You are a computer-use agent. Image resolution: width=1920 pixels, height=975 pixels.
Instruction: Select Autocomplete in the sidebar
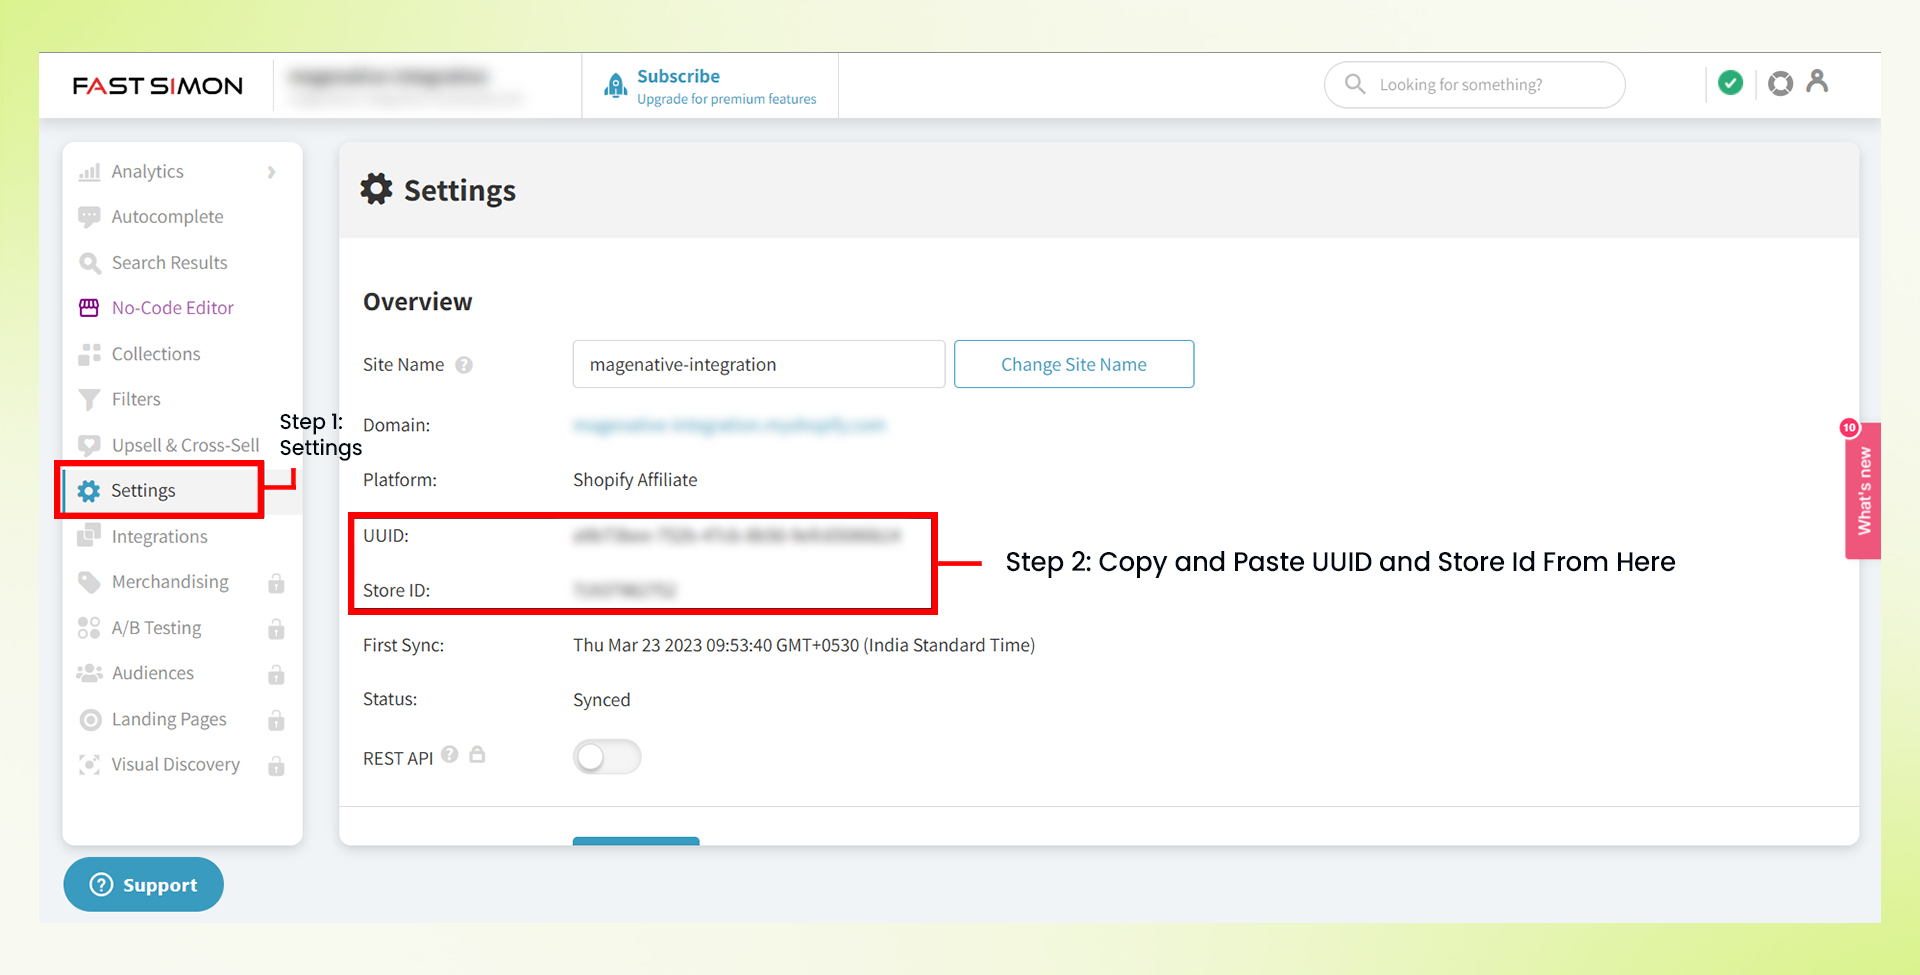point(167,217)
